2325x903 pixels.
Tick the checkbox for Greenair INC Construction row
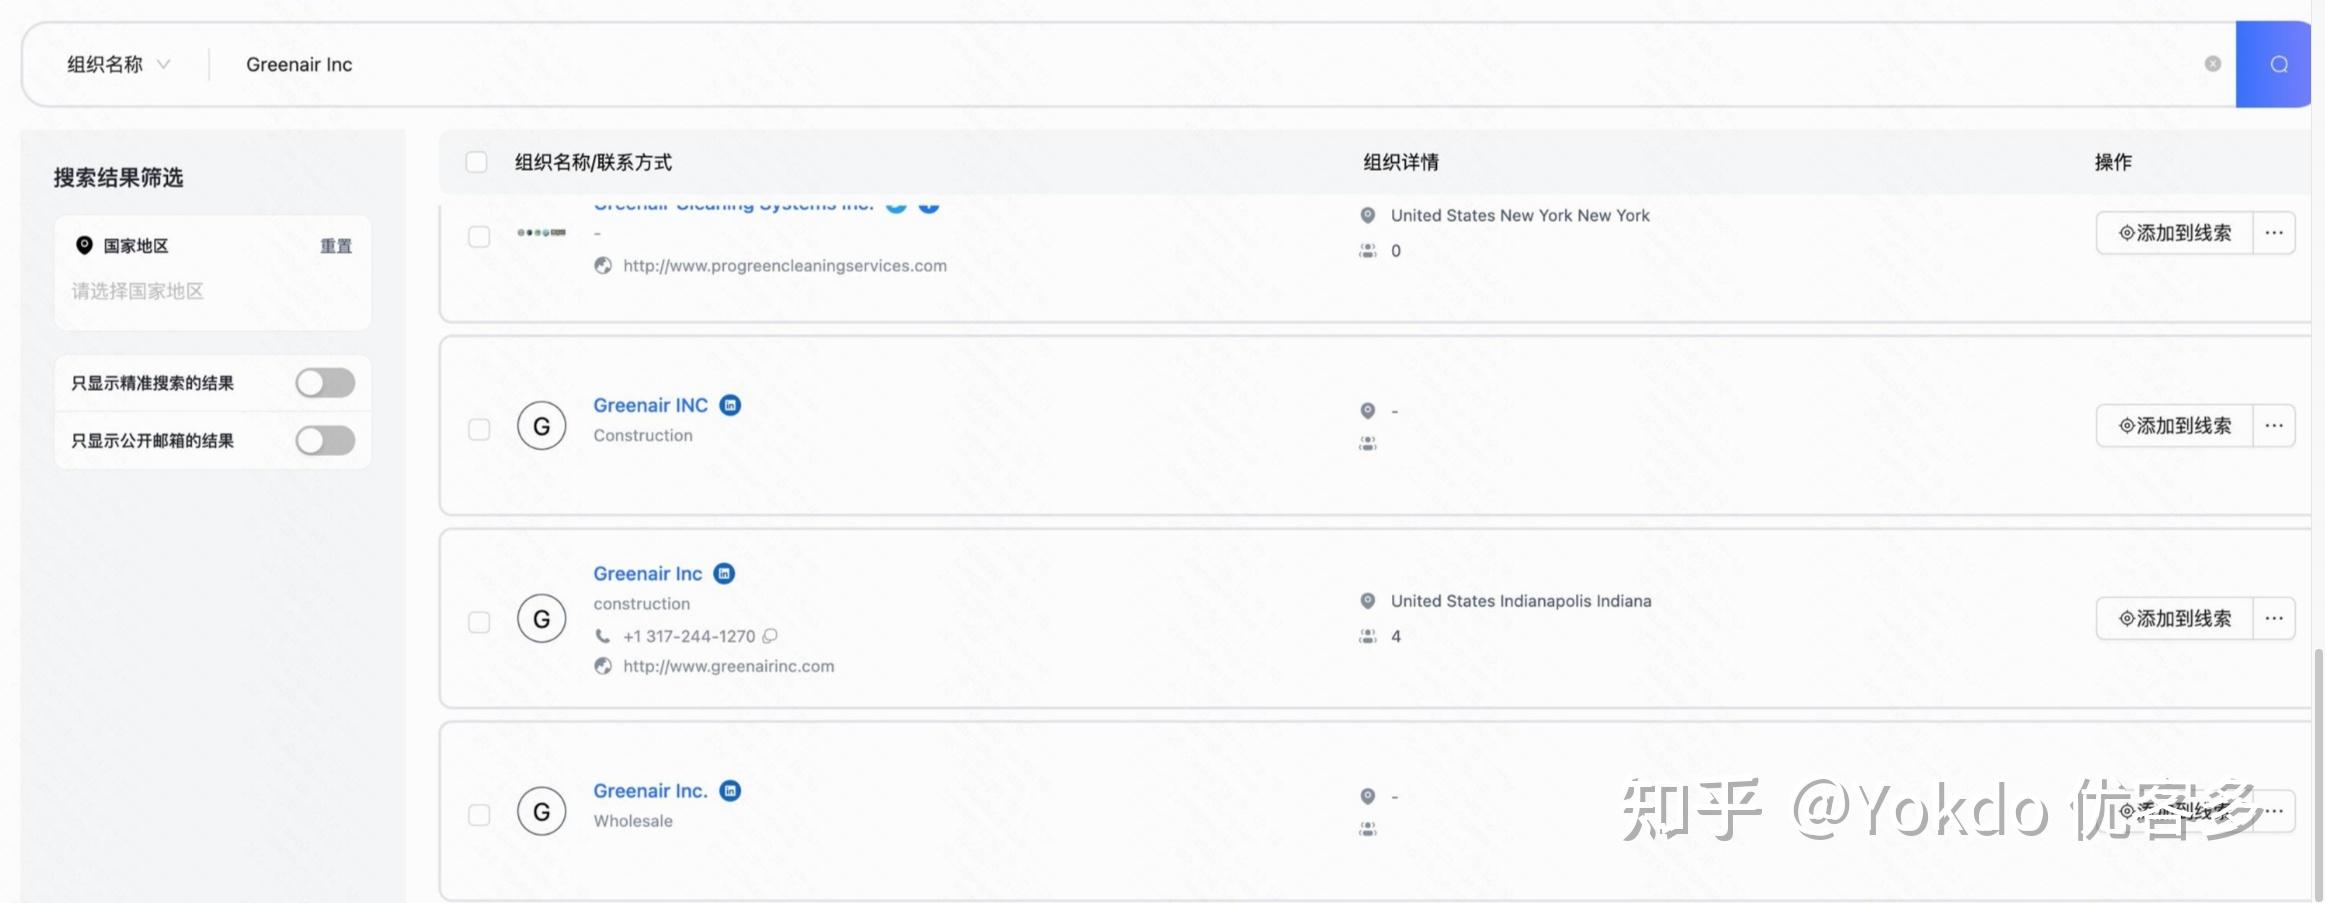pyautogui.click(x=479, y=429)
